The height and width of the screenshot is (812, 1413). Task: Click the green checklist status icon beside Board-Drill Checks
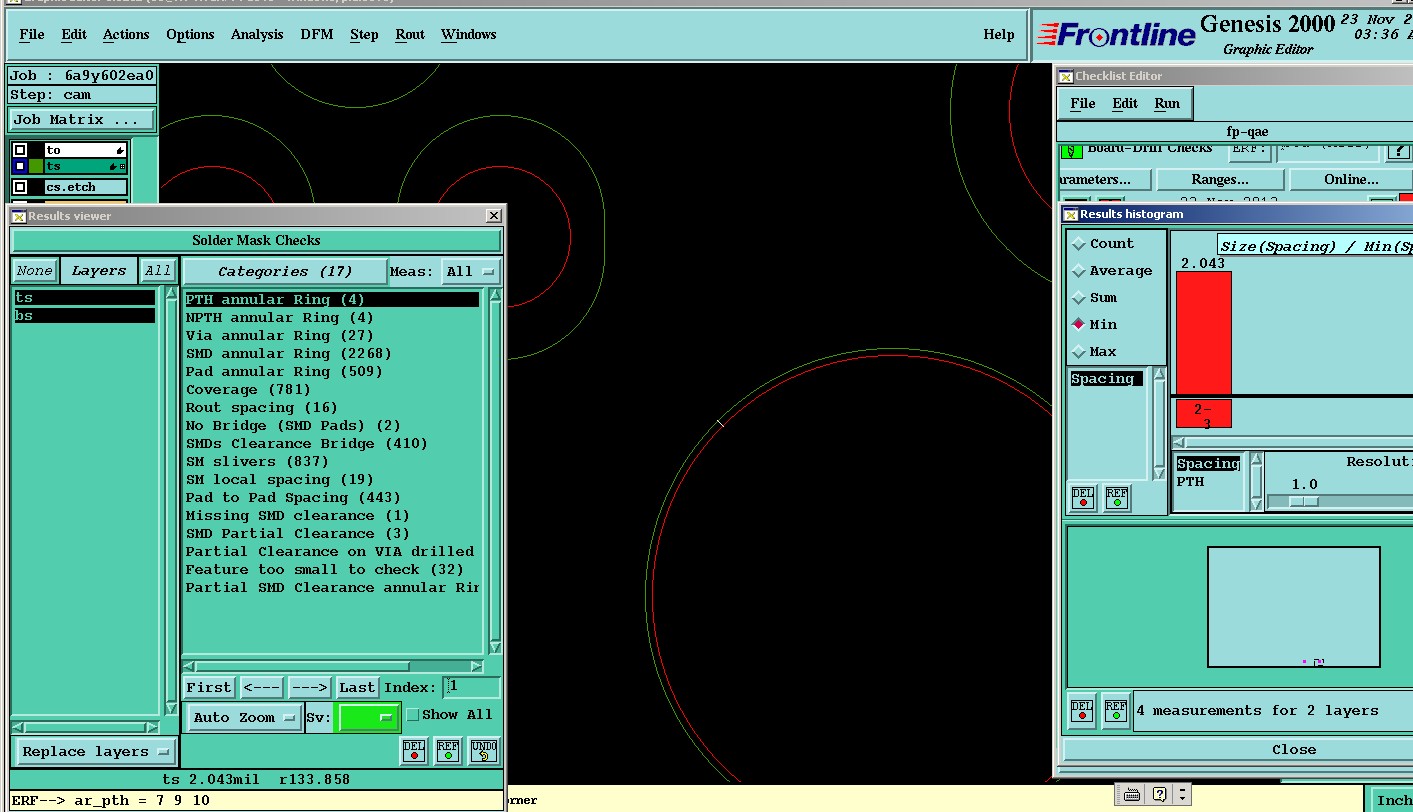[1072, 151]
